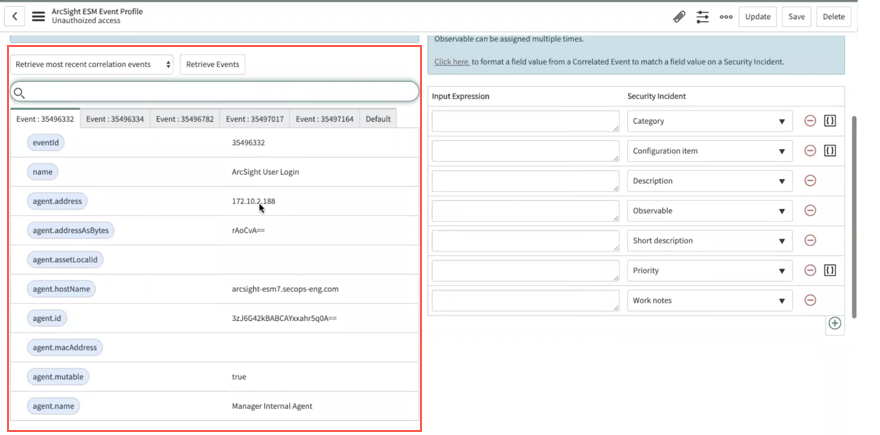Viewport: 880px width, 435px height.
Task: Click the agent.assetLocalId field pill
Action: pyautogui.click(x=66, y=259)
